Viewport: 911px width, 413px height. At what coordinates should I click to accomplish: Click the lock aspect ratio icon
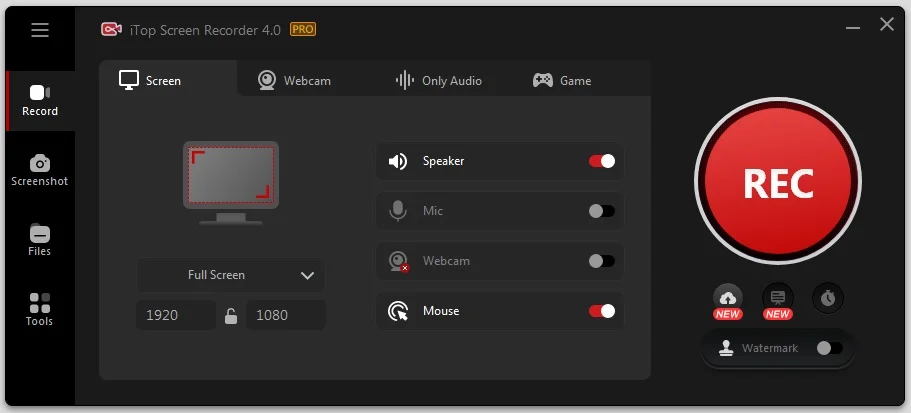pyautogui.click(x=231, y=316)
